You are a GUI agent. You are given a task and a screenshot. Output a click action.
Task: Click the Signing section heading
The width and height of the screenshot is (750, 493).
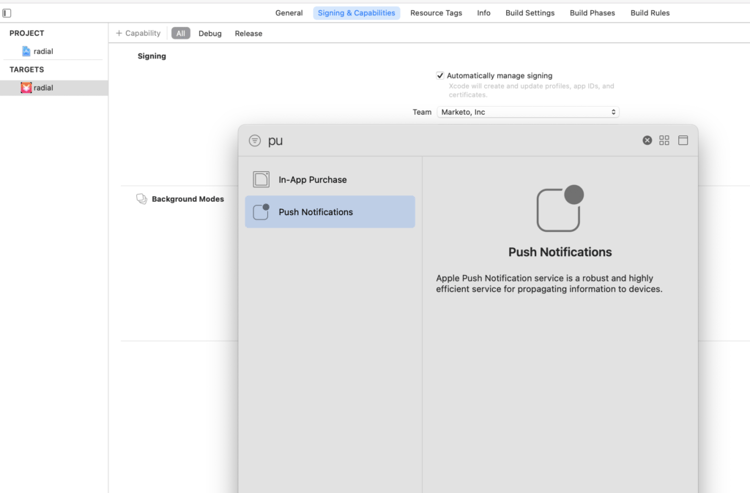(x=152, y=56)
